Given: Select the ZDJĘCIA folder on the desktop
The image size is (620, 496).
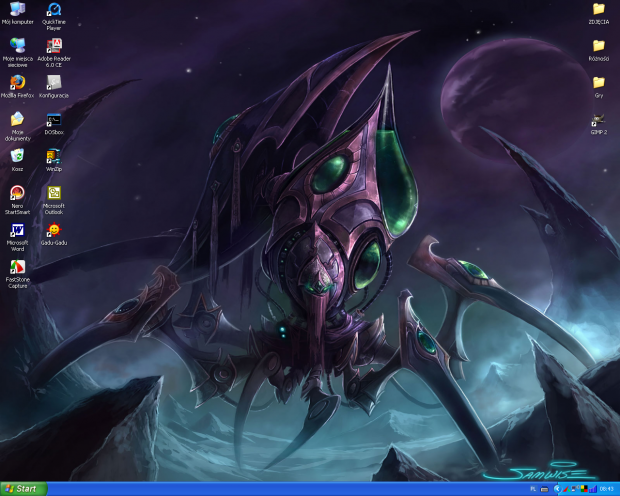Looking at the screenshot, I should [599, 13].
